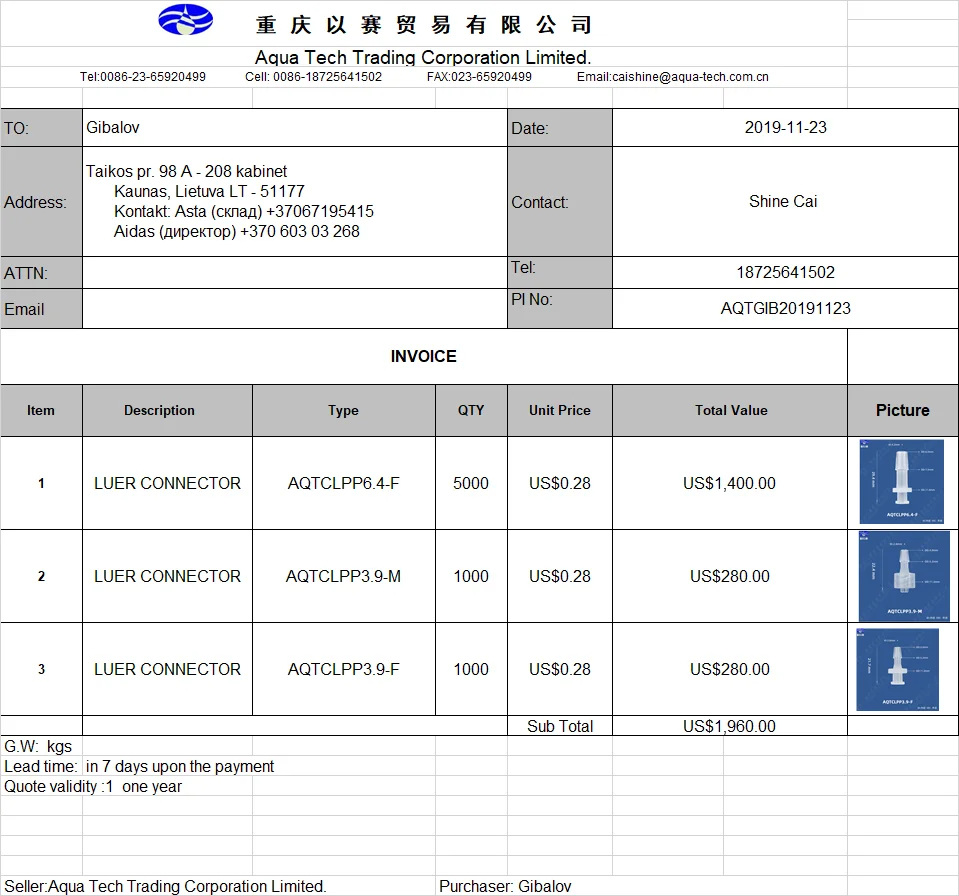Select the Date: label cell

[x=560, y=128]
